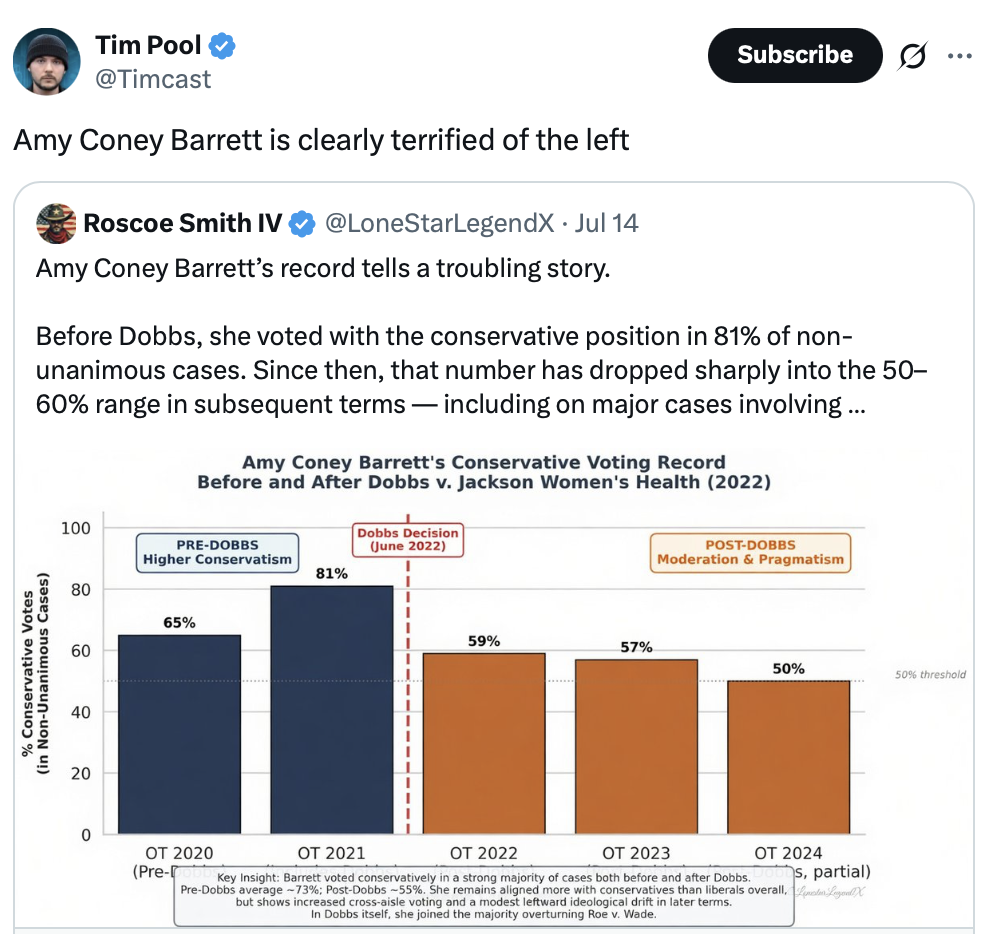Expand the truncated quoted tweet text
This screenshot has height=934, width=1002.
point(856,404)
